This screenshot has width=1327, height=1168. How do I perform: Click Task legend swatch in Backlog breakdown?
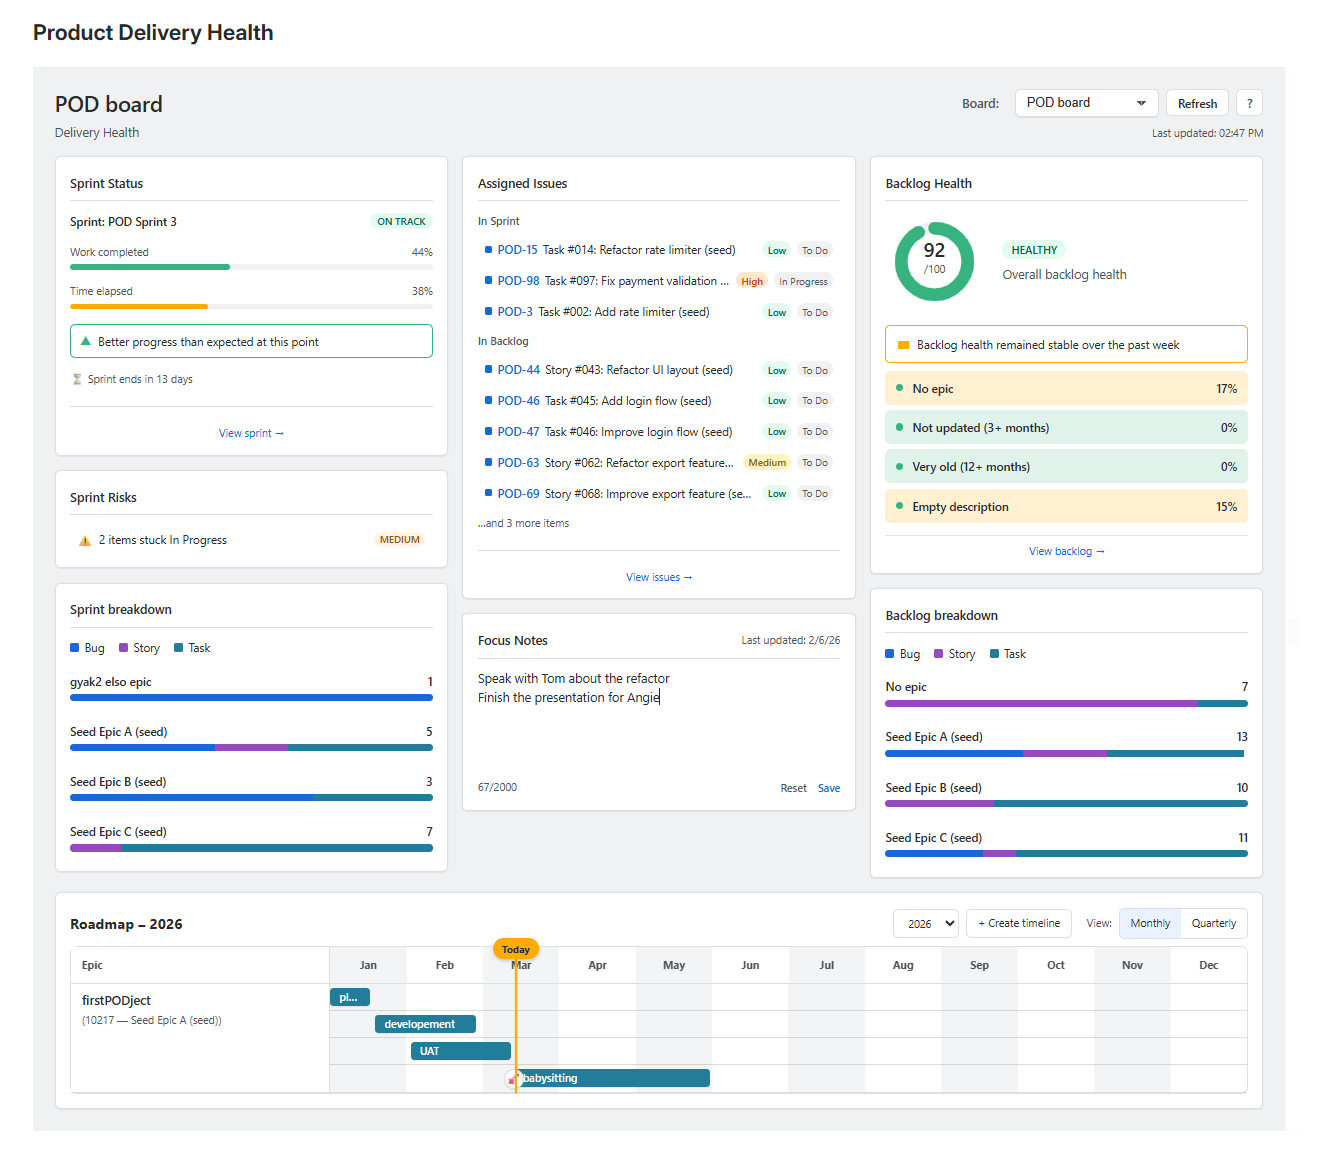(x=995, y=654)
